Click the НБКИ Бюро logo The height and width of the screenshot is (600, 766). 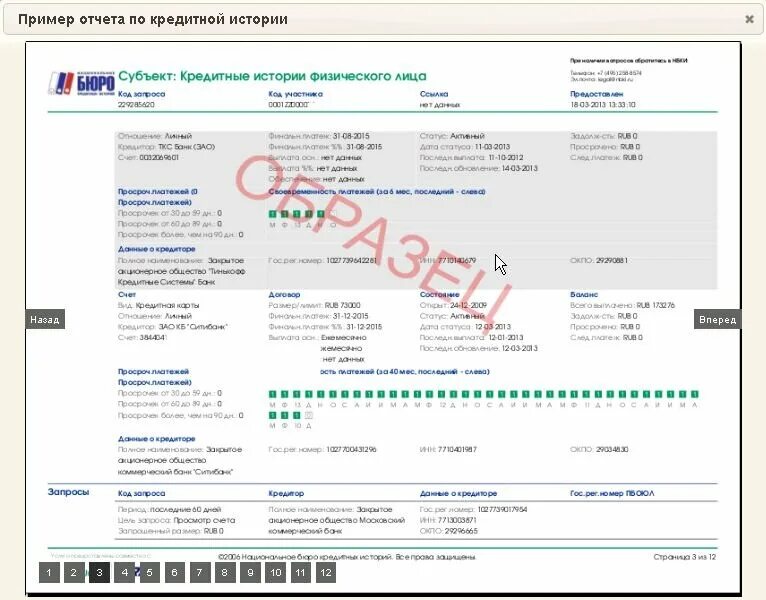[x=81, y=83]
